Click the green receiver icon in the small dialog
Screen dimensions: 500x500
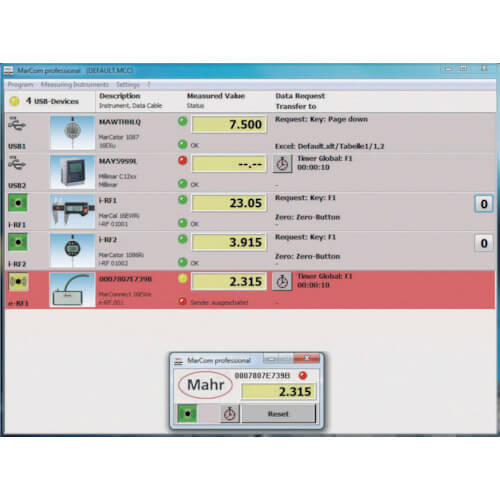point(187,414)
